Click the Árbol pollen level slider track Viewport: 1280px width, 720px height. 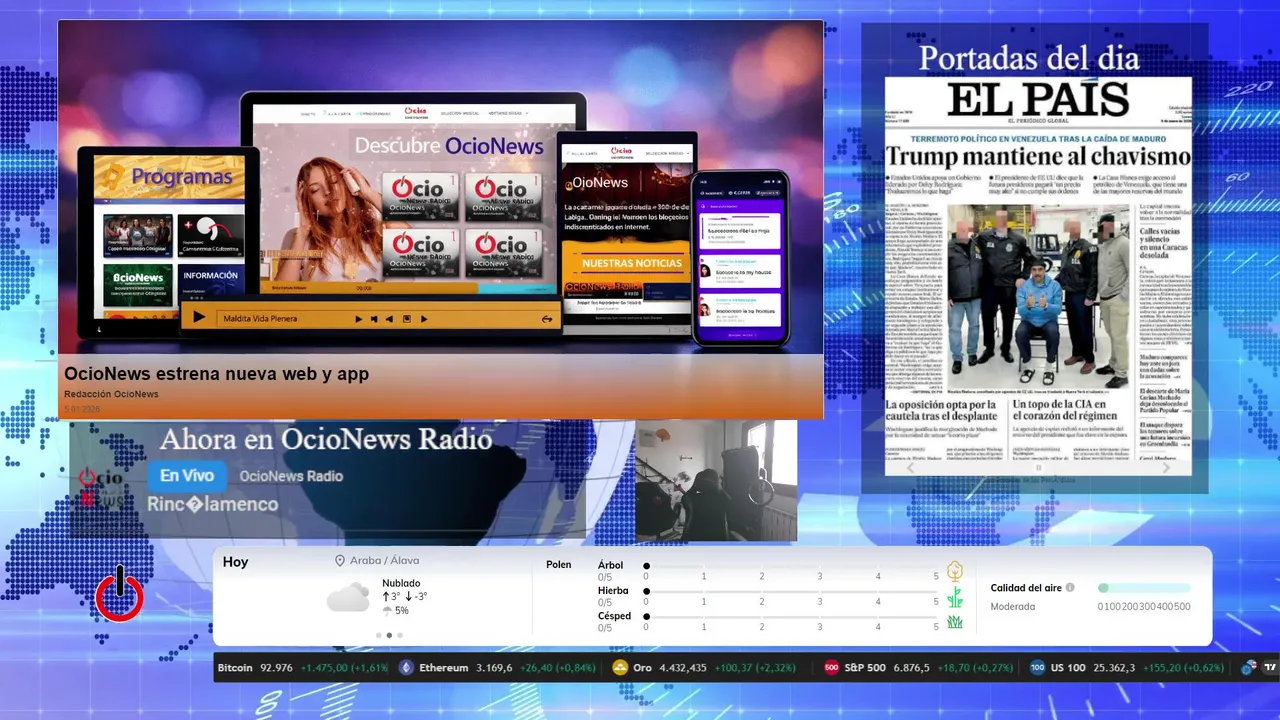[791, 566]
